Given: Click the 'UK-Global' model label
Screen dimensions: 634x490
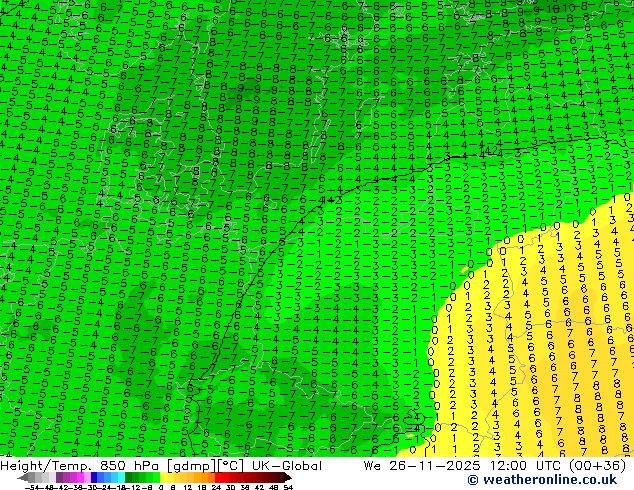Looking at the screenshot, I should pyautogui.click(x=287, y=466).
